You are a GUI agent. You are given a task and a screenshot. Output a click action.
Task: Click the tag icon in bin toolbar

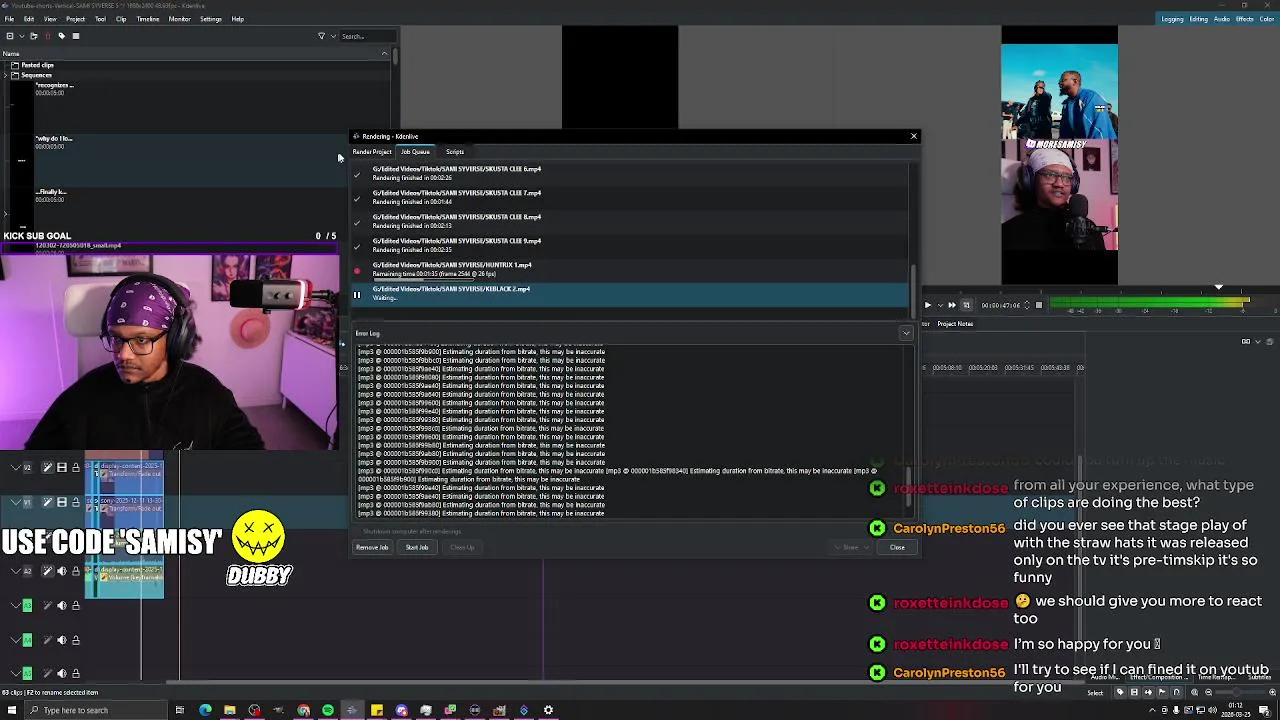[61, 36]
